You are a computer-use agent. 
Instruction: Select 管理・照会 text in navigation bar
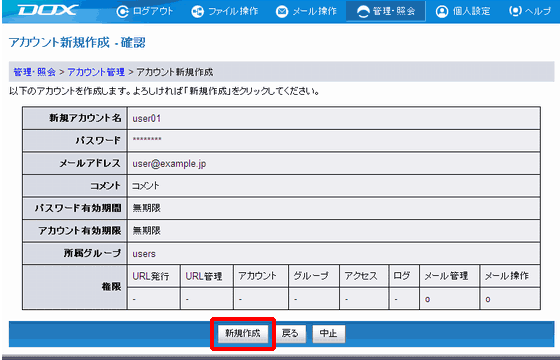pos(394,11)
